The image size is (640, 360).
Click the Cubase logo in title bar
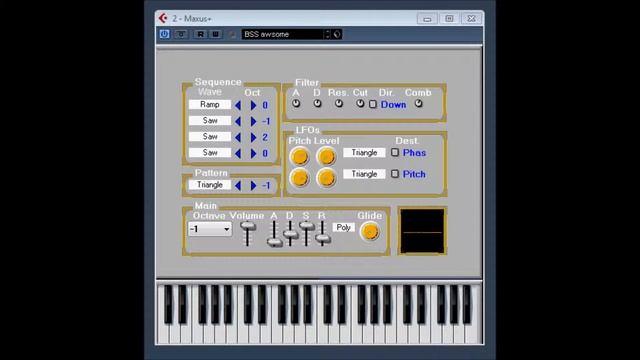[x=163, y=18]
